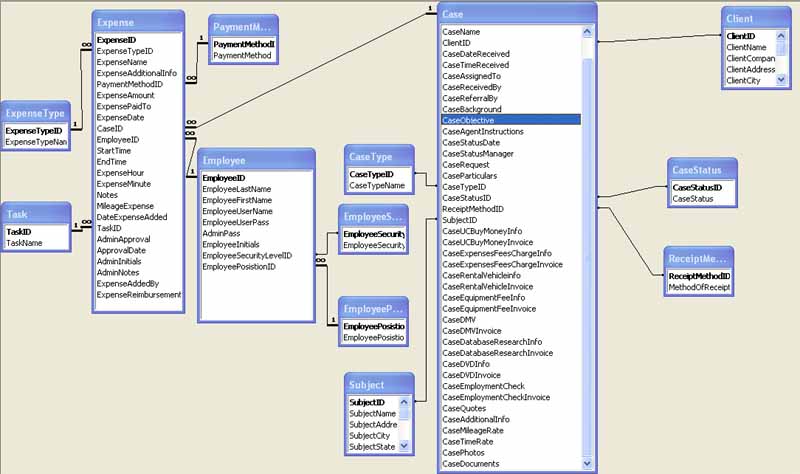
Task: Click the Subject table's scroll up arrow
Action: click(x=404, y=402)
